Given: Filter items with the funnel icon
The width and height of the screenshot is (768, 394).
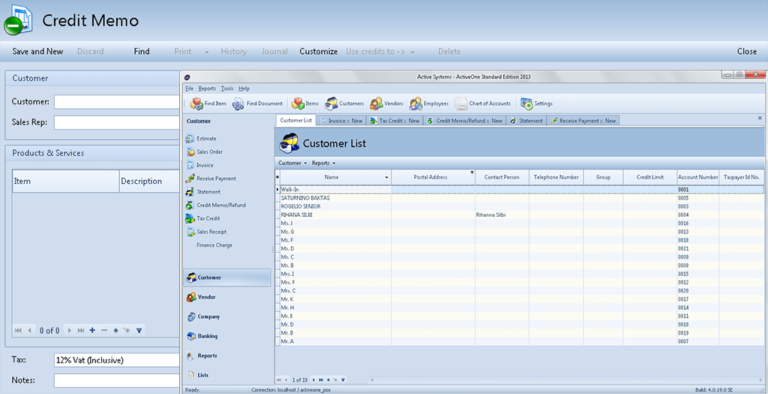Looking at the screenshot, I should [x=139, y=330].
